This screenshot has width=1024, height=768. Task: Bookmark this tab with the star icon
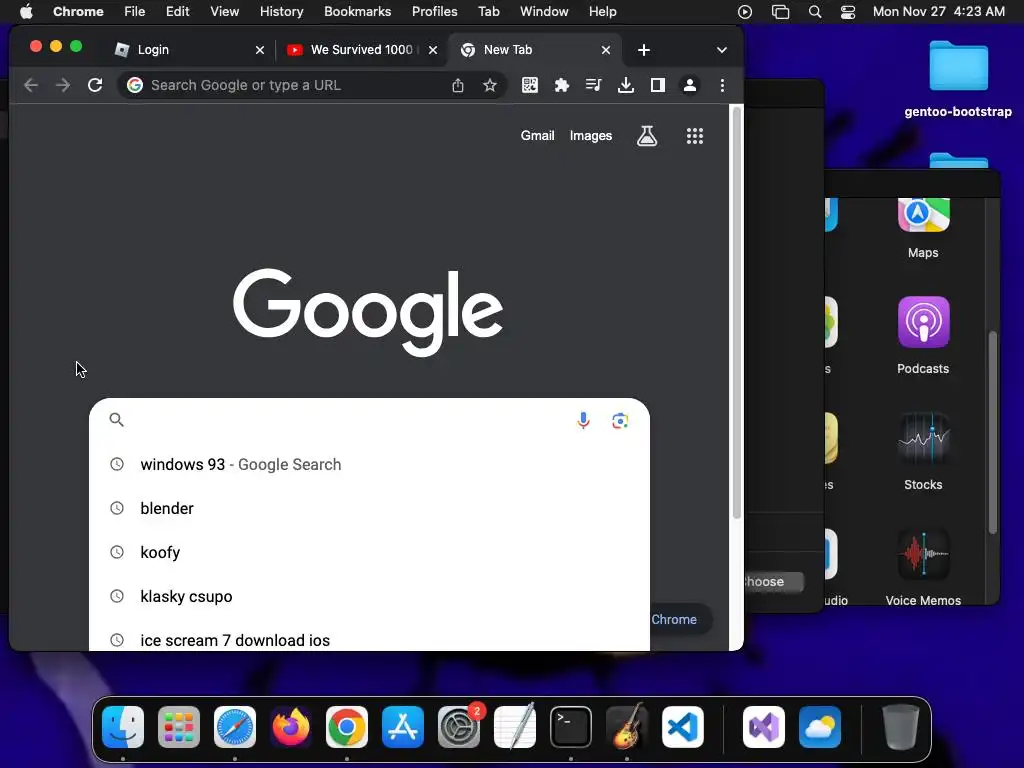490,85
